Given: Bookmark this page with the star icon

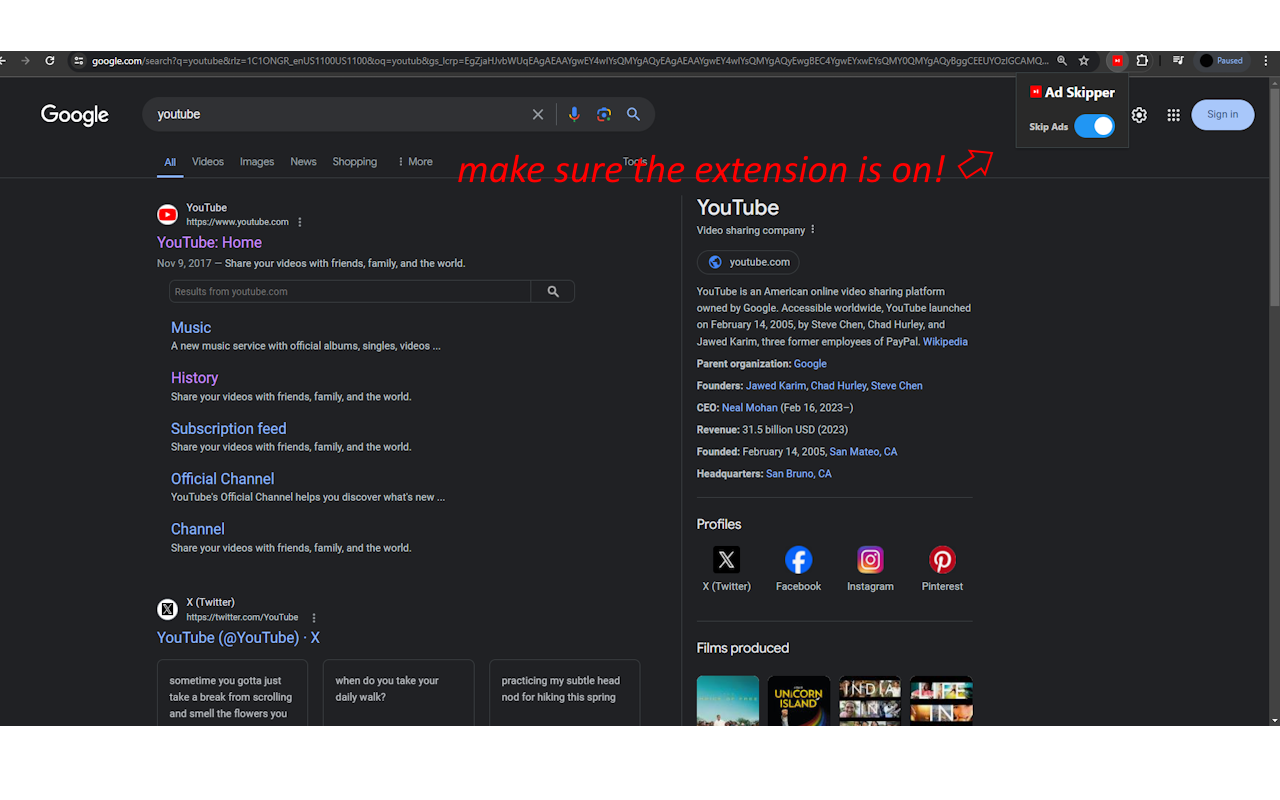Looking at the screenshot, I should pyautogui.click(x=1084, y=61).
